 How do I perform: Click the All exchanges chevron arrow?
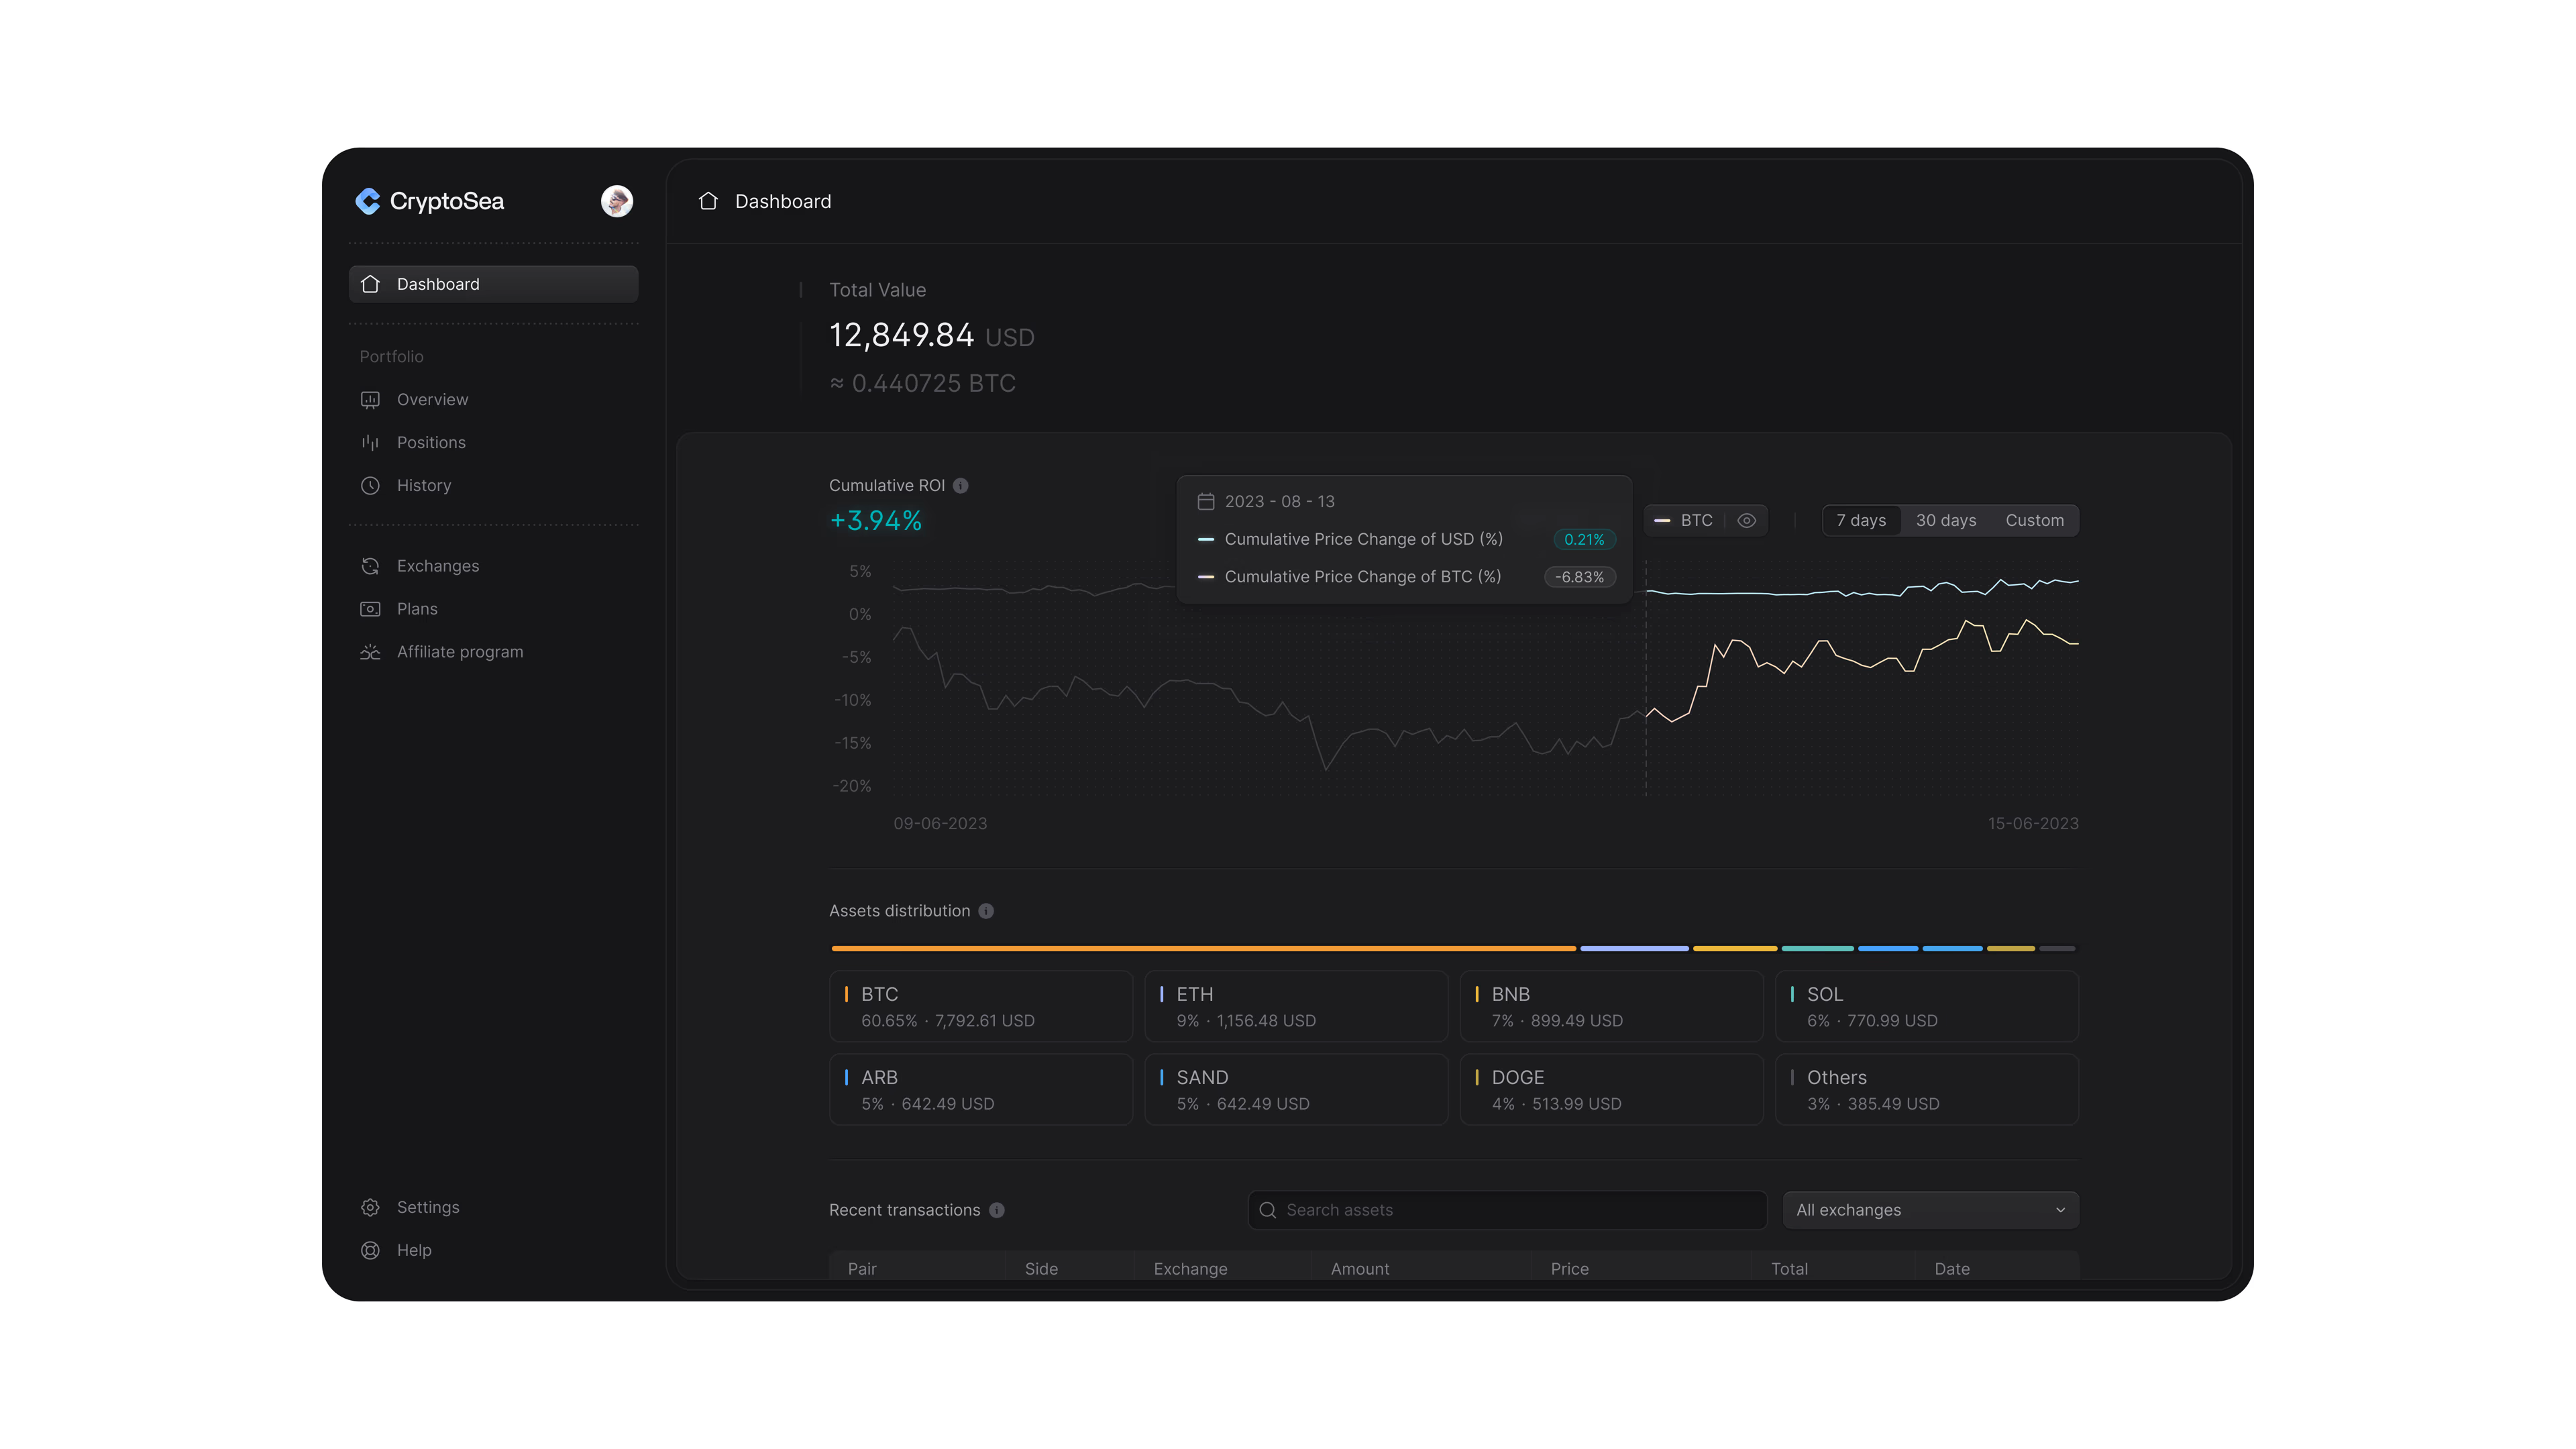coord(2060,1210)
